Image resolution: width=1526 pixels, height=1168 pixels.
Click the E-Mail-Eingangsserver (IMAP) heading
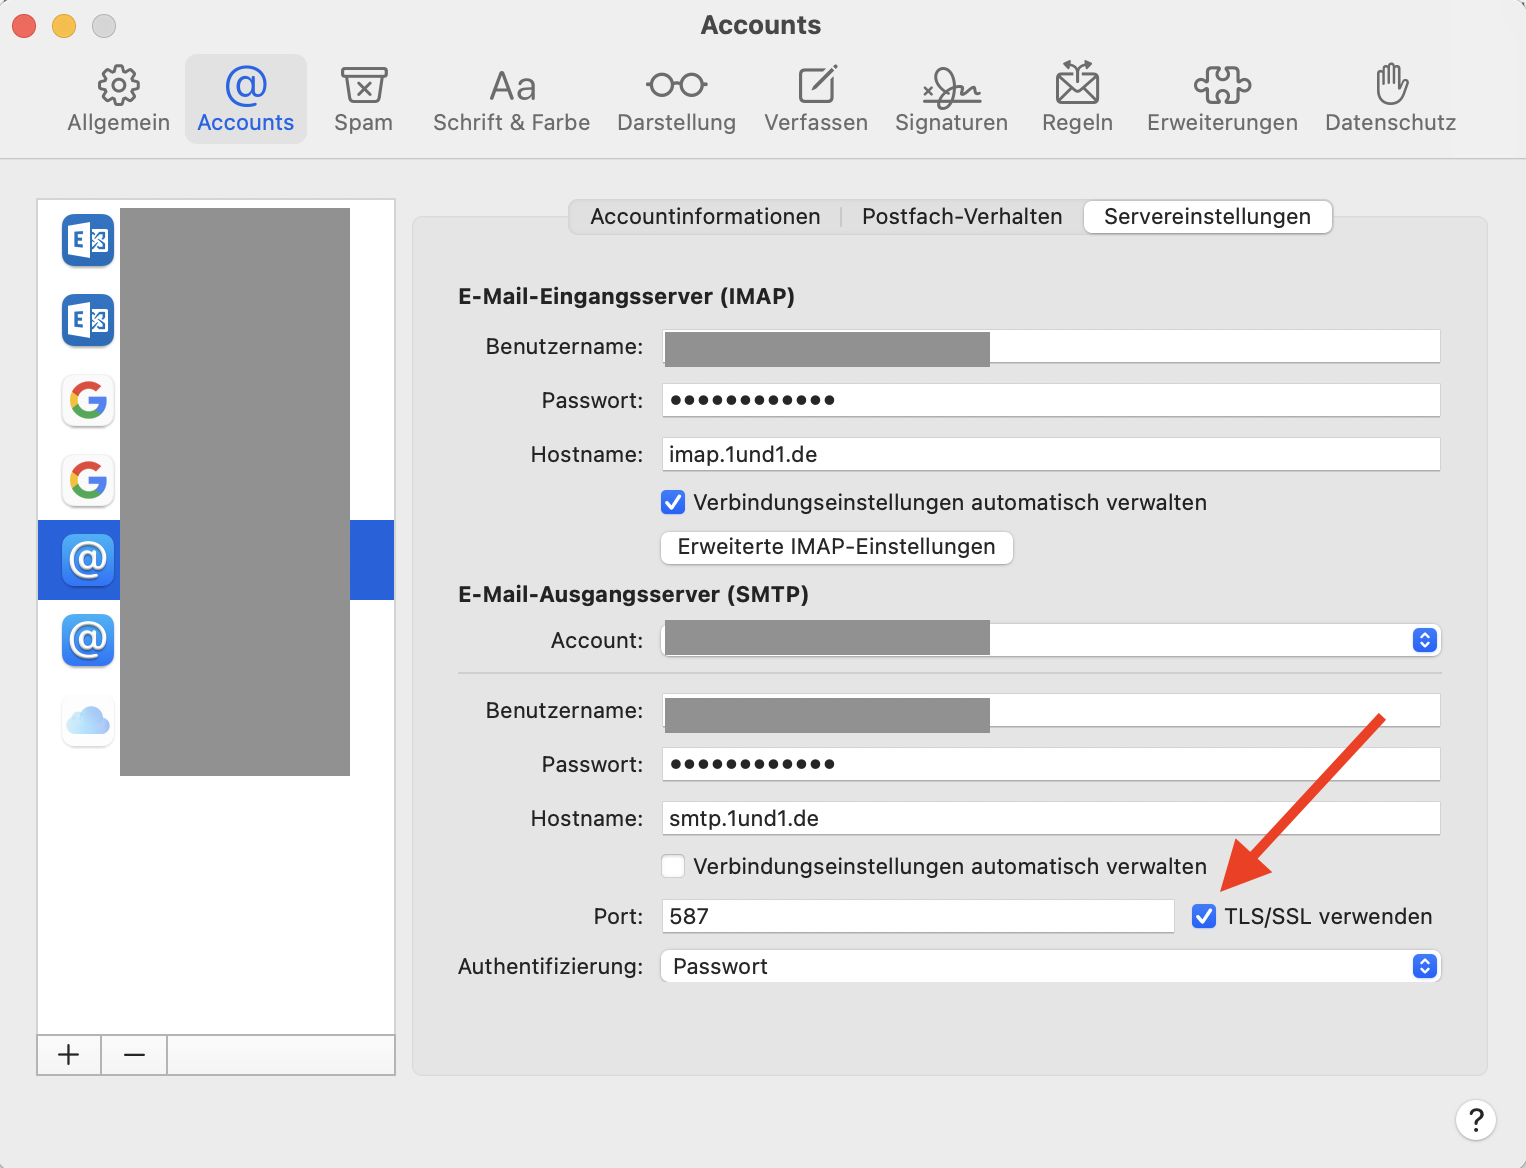click(x=626, y=296)
